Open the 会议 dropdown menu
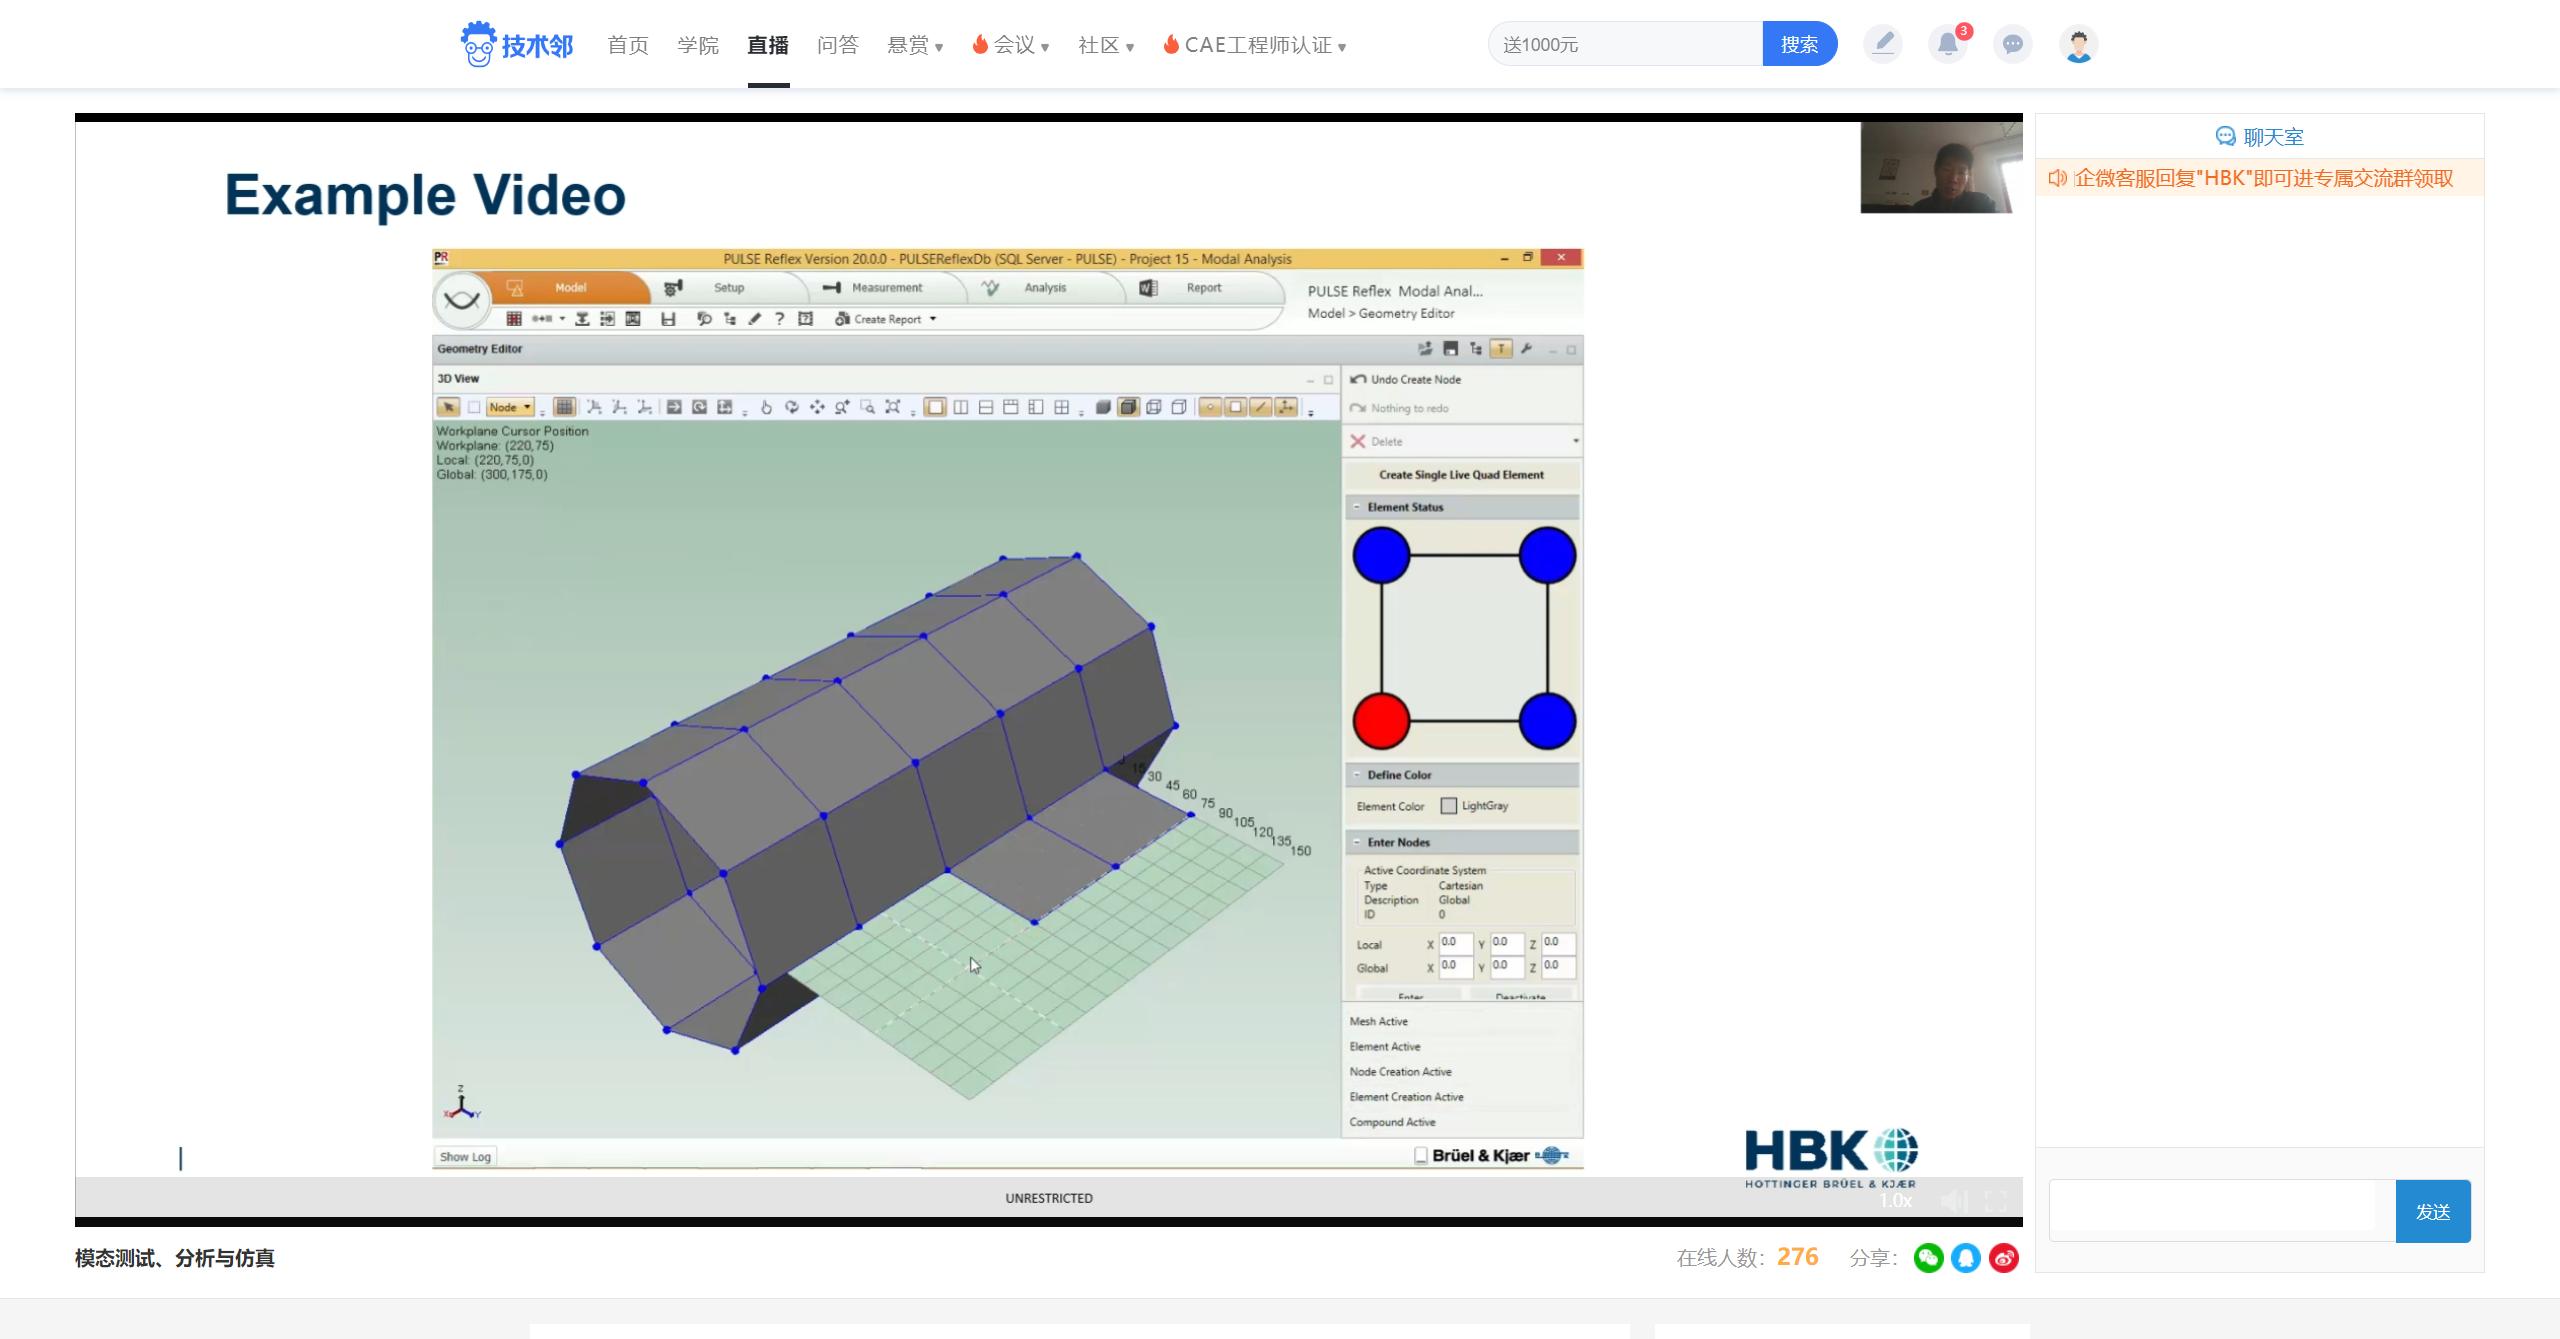 (1011, 45)
